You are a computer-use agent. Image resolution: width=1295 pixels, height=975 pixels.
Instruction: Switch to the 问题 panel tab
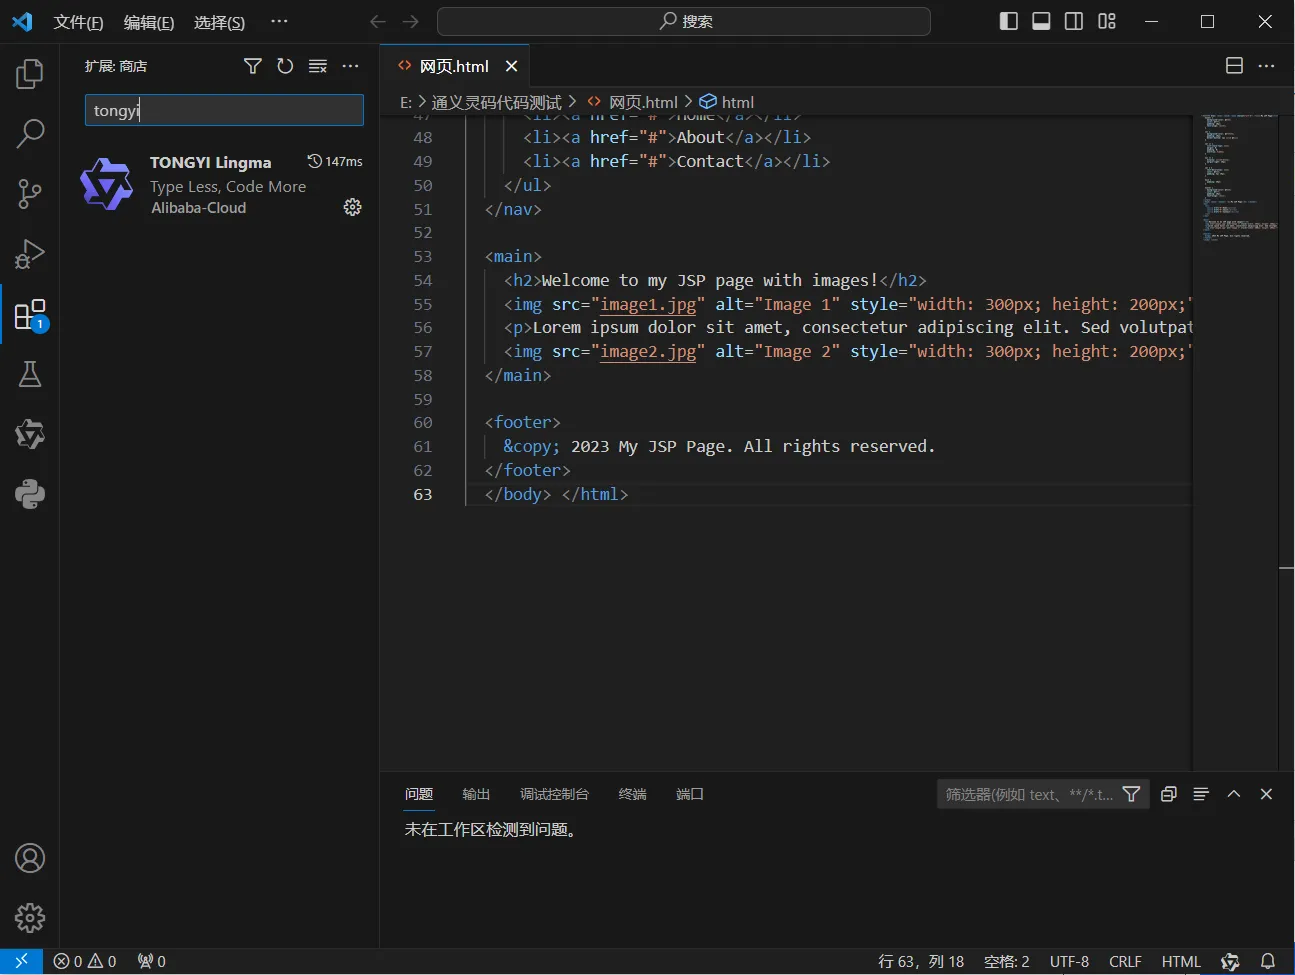coord(419,794)
